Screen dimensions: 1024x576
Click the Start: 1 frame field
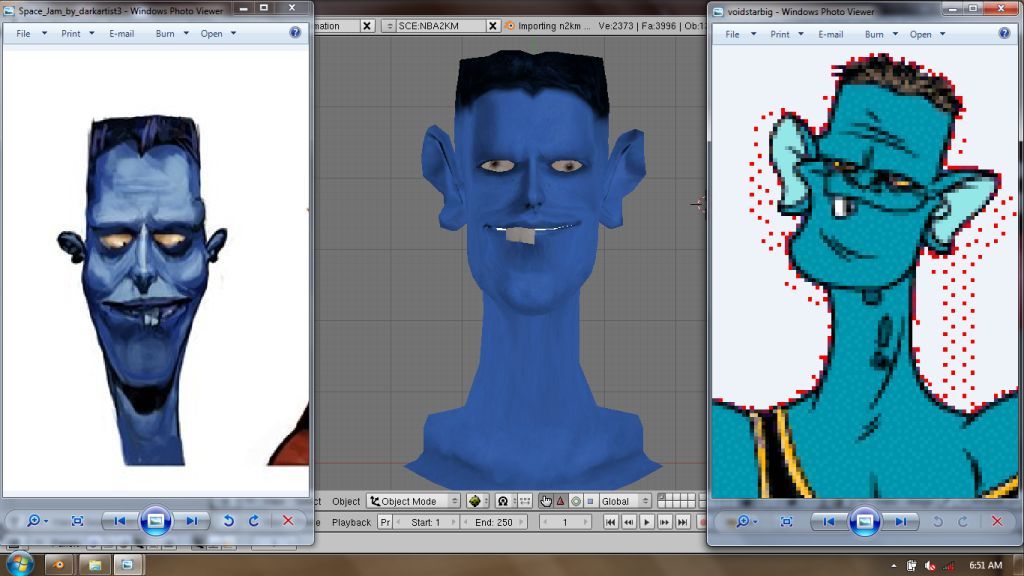pyautogui.click(x=426, y=522)
